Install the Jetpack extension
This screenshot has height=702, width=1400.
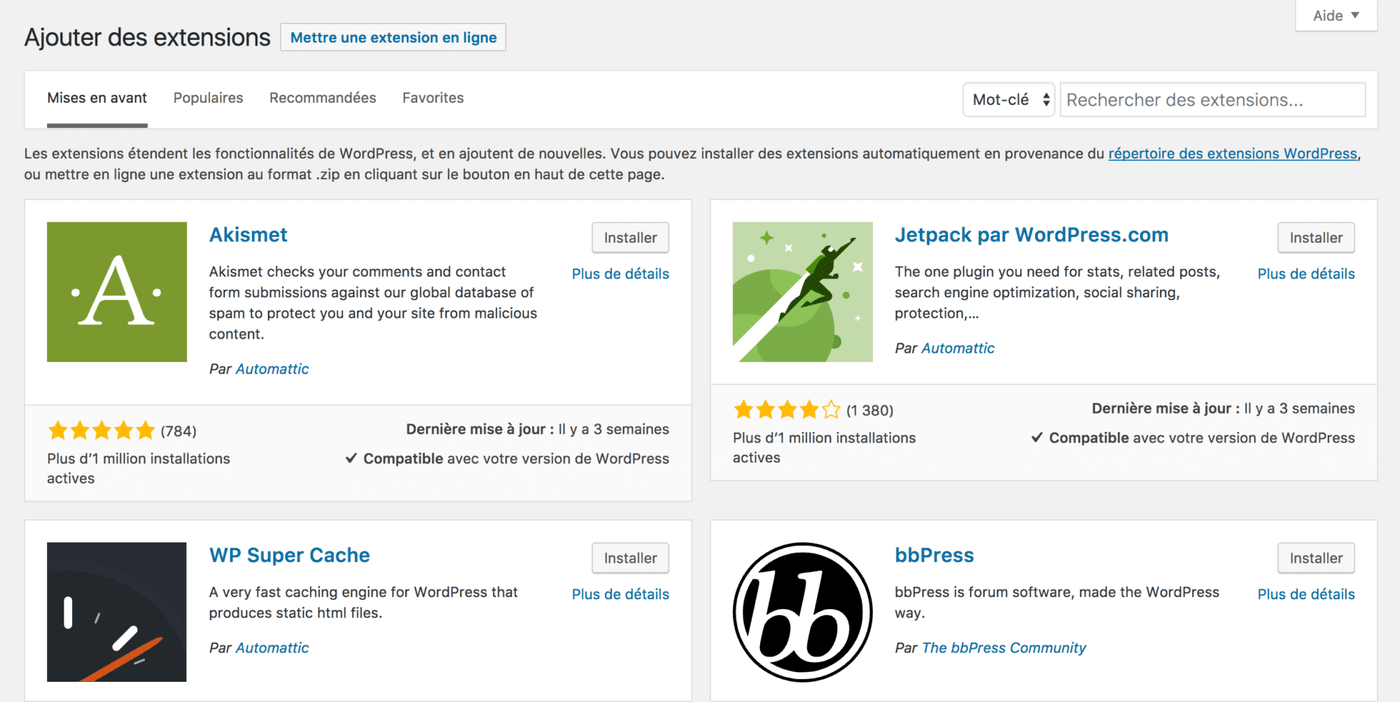click(1315, 237)
